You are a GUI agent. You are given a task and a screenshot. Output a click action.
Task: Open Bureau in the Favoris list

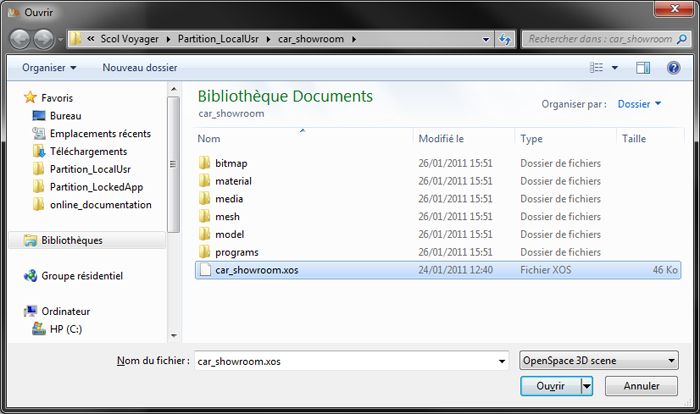(65, 116)
